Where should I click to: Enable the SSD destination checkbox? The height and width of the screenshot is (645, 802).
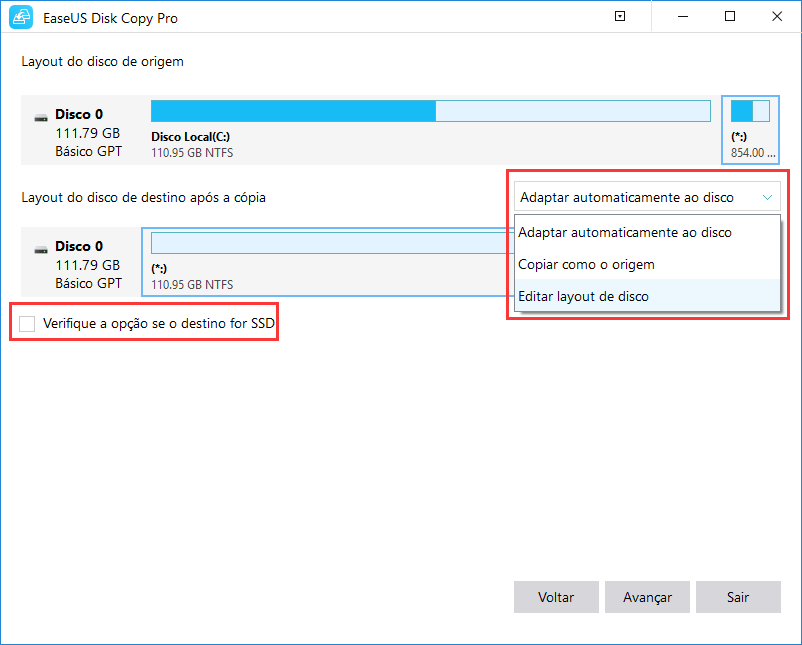click(27, 323)
